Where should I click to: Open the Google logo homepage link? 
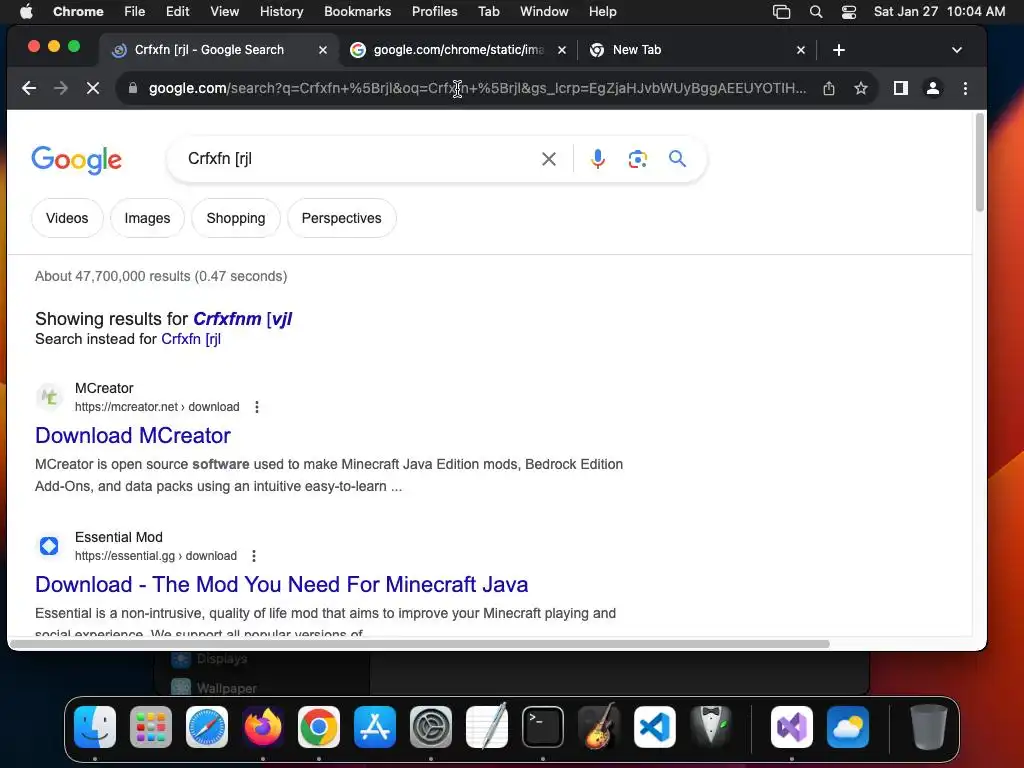pyautogui.click(x=76, y=160)
